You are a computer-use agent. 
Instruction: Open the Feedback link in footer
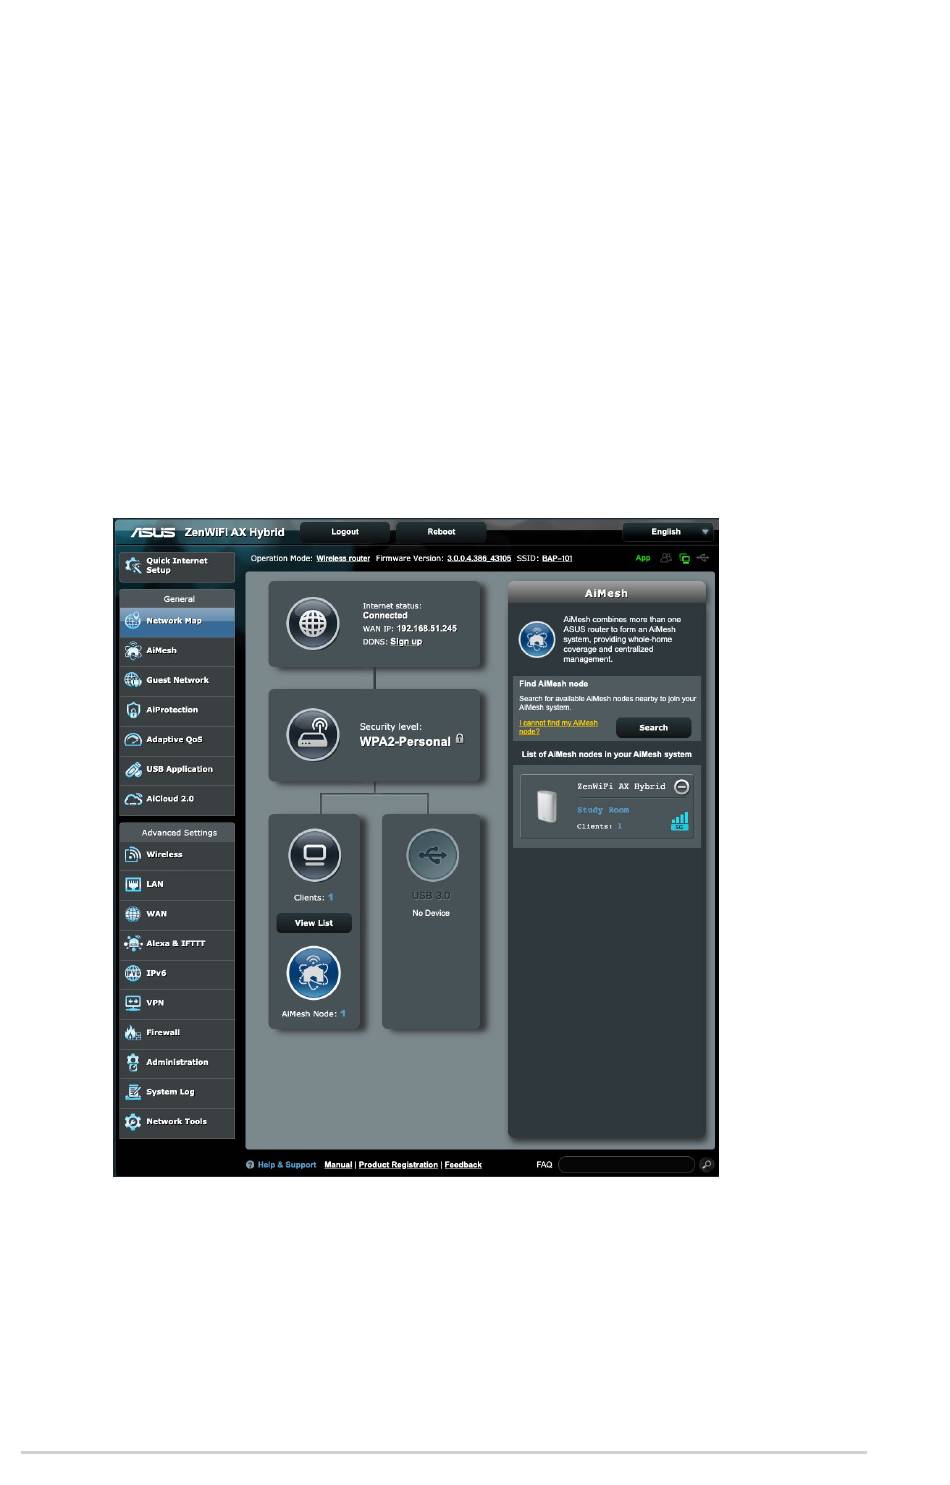[x=463, y=1165]
